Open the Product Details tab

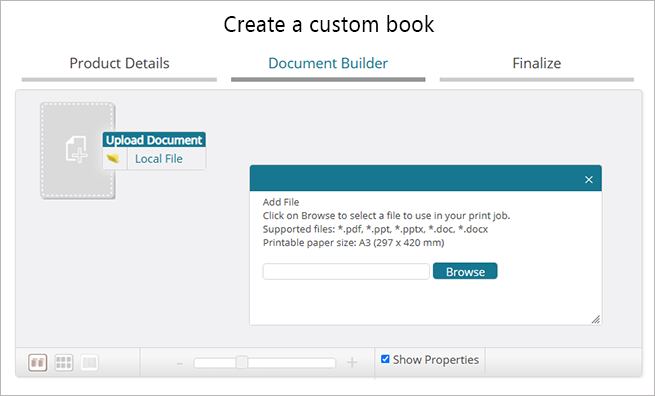click(119, 63)
